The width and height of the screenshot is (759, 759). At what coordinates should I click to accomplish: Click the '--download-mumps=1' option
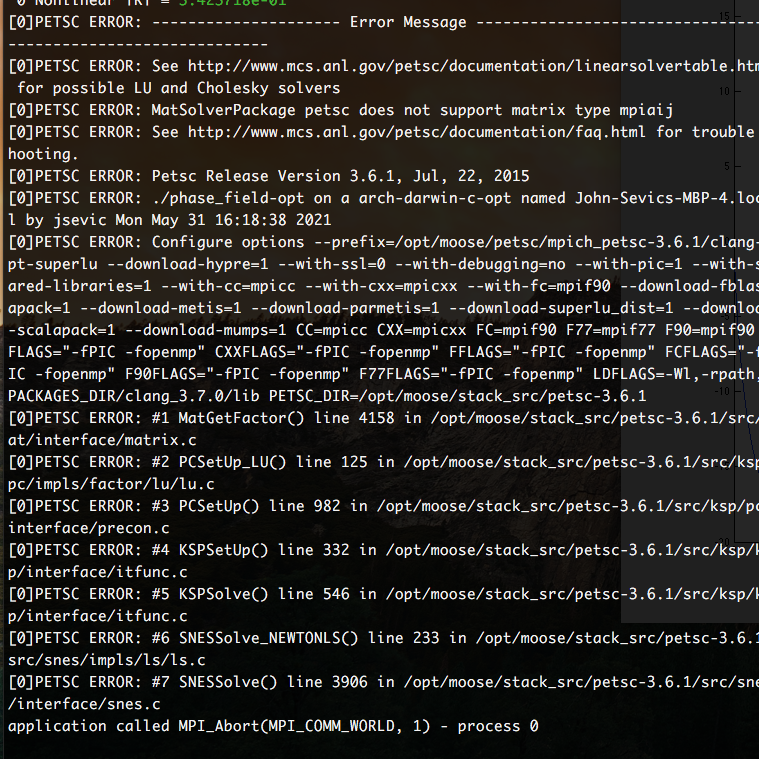point(205,330)
